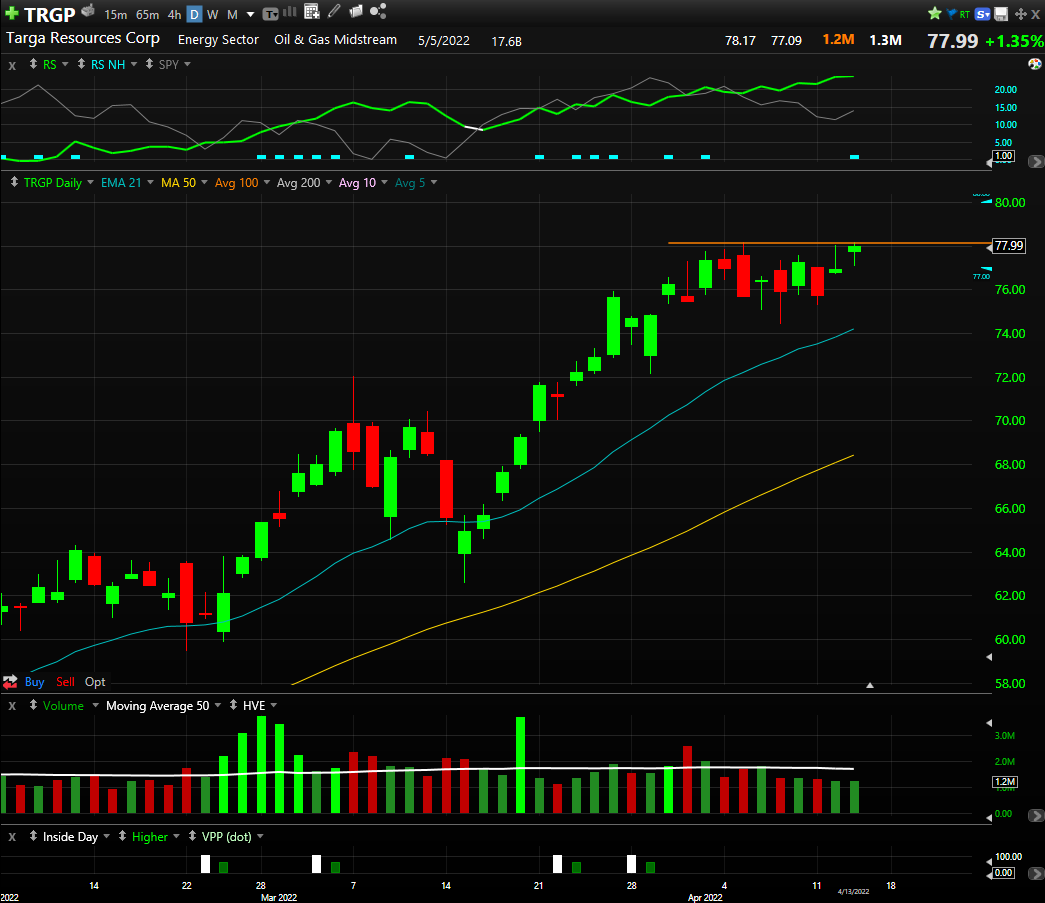The width and height of the screenshot is (1045, 903).
Task: Open the T text-size dropdown
Action: (271, 14)
